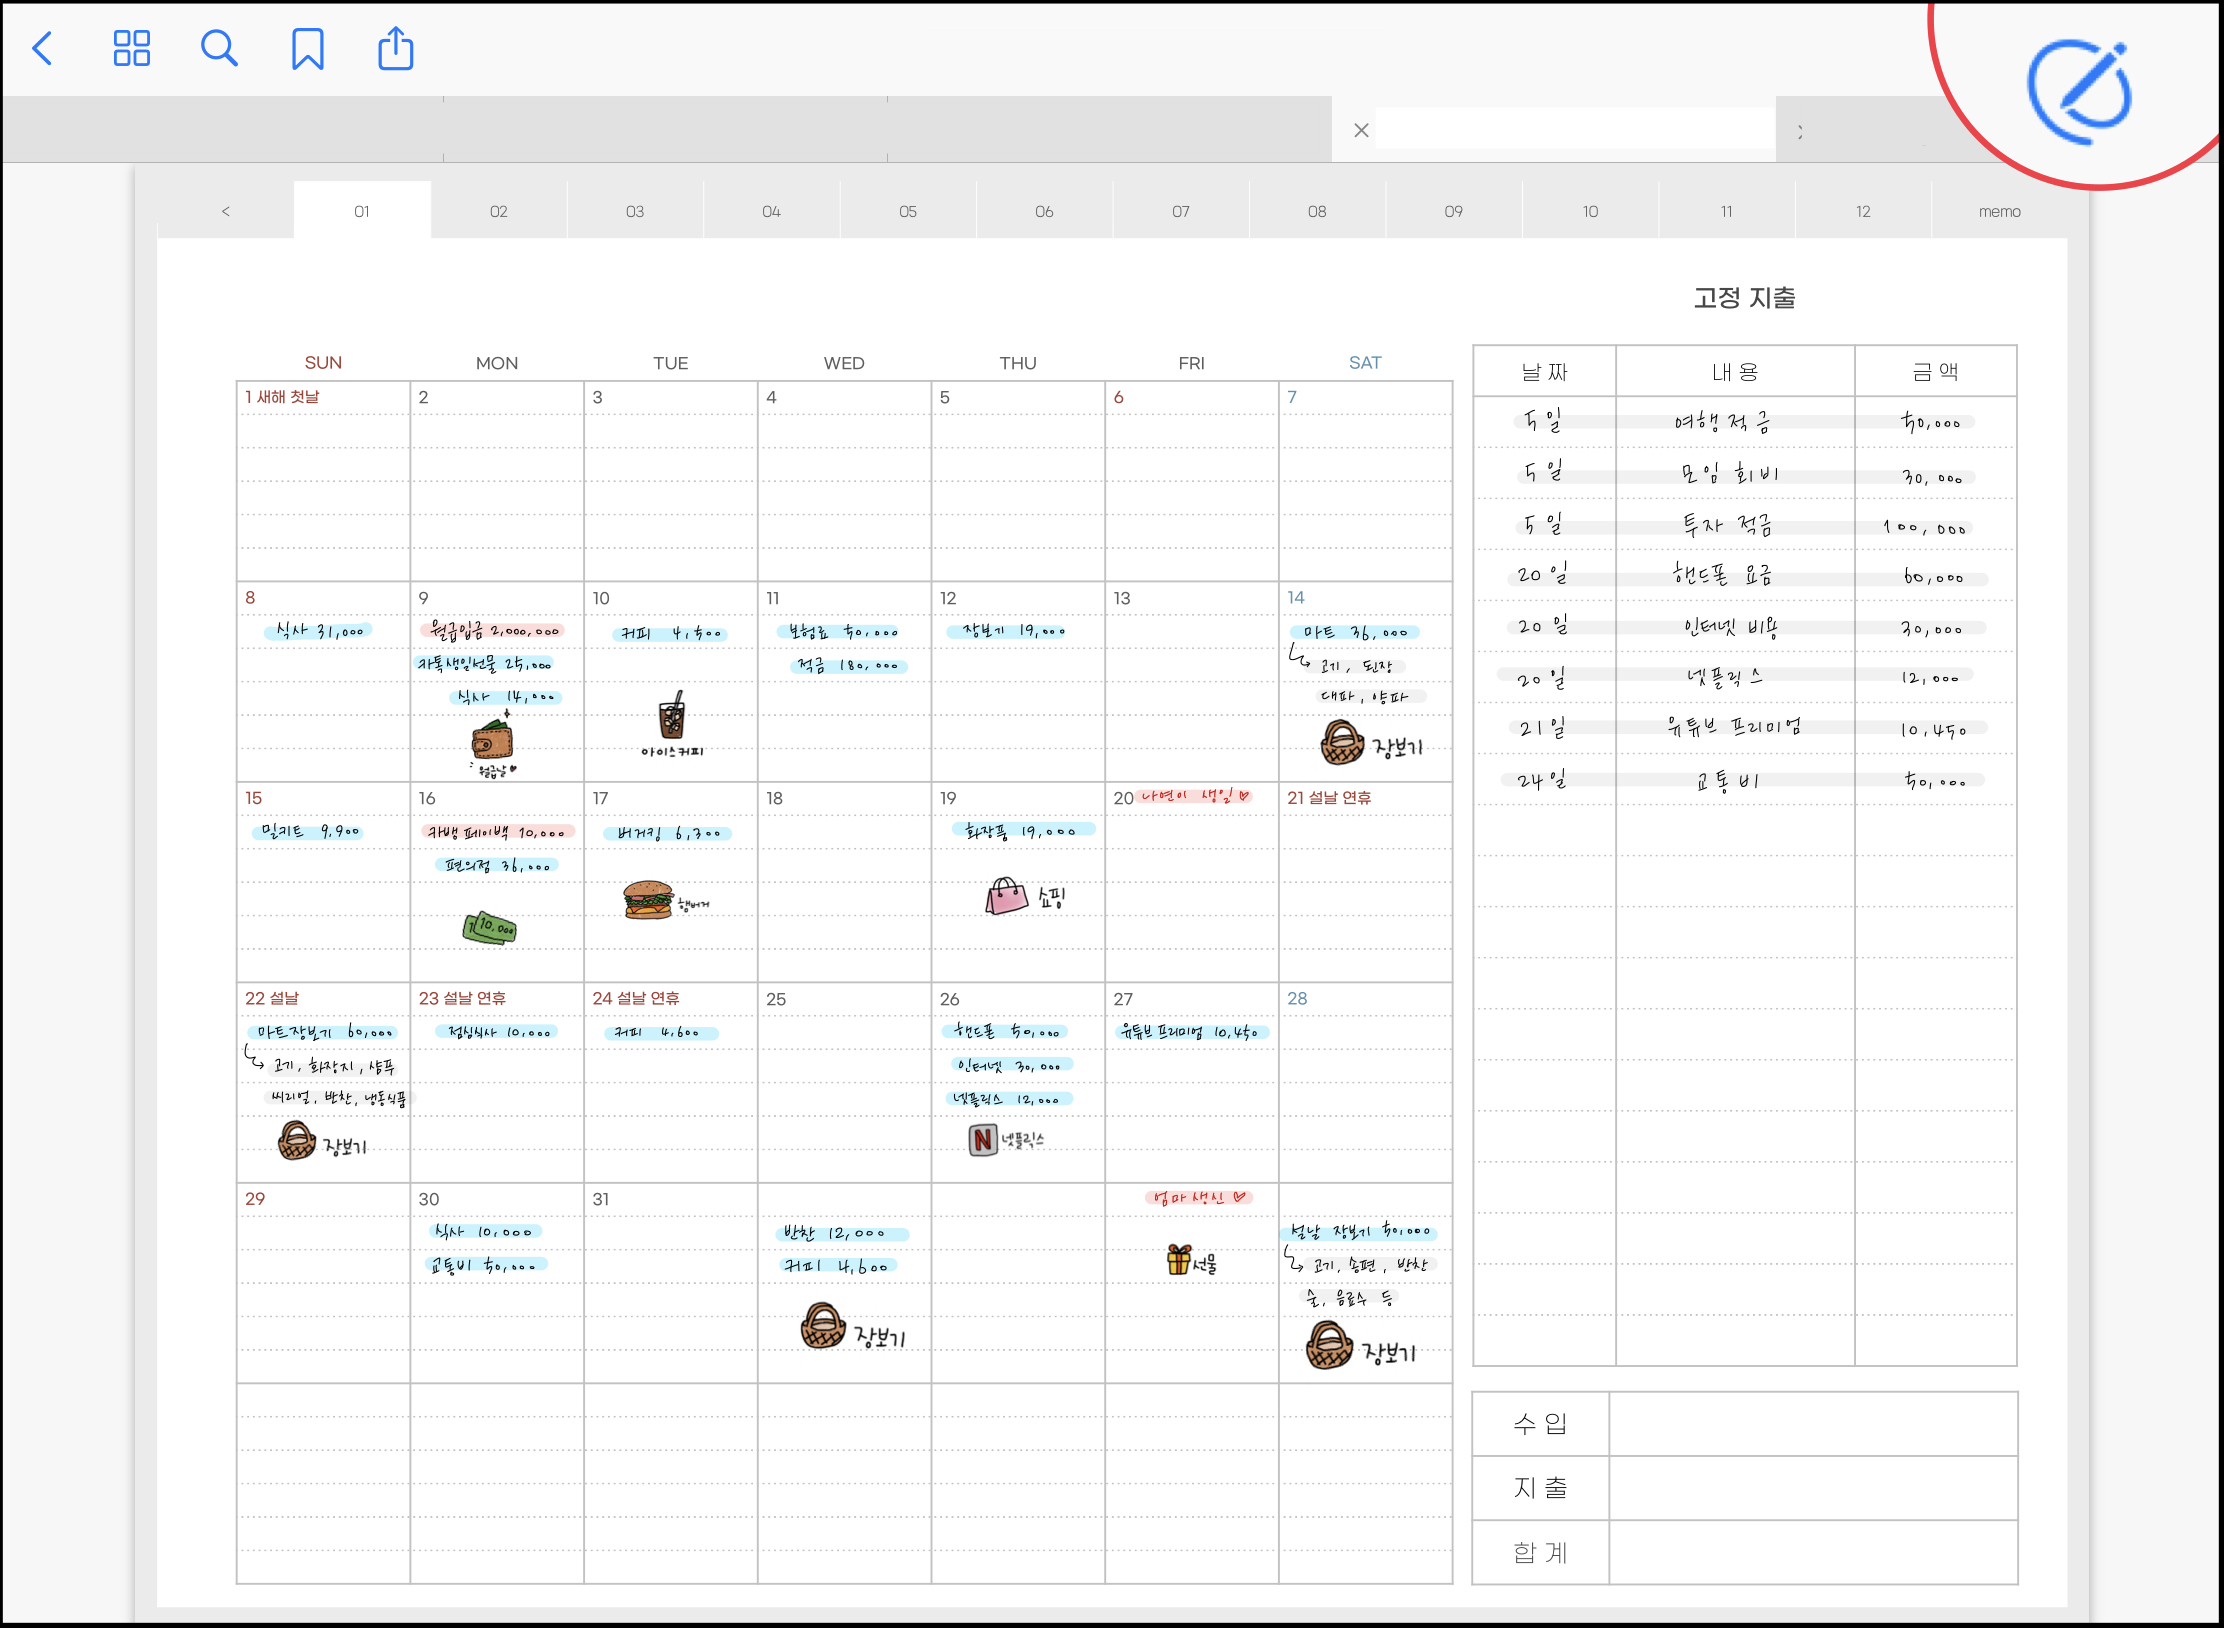
Task: Click the hamburger sticker on 17th
Action: coord(648,900)
